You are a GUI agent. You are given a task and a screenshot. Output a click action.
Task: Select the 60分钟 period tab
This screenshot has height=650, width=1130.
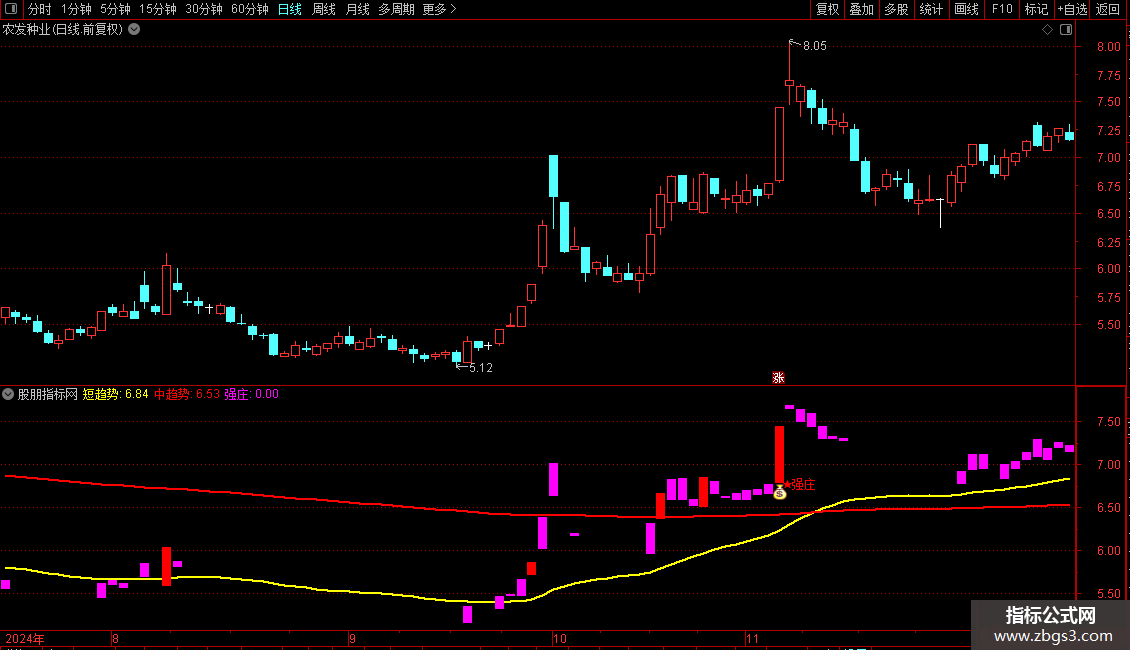point(250,9)
